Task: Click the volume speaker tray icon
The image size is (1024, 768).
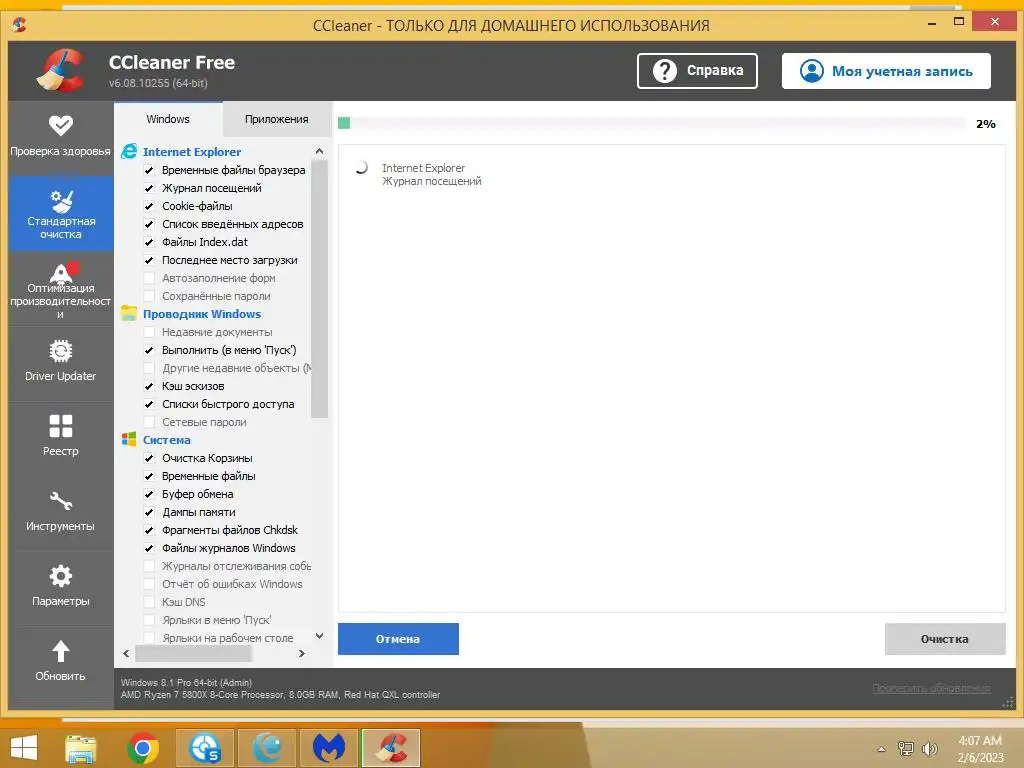Action: coord(929,748)
